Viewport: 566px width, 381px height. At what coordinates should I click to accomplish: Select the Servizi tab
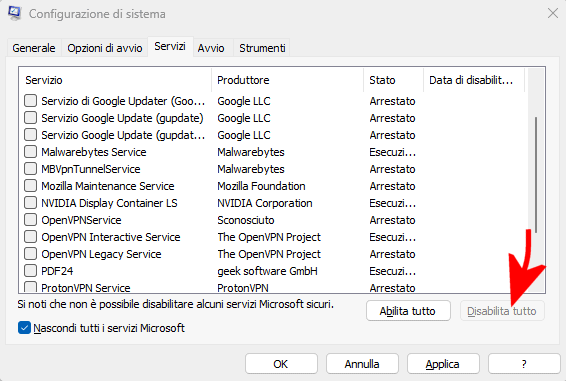pos(170,47)
